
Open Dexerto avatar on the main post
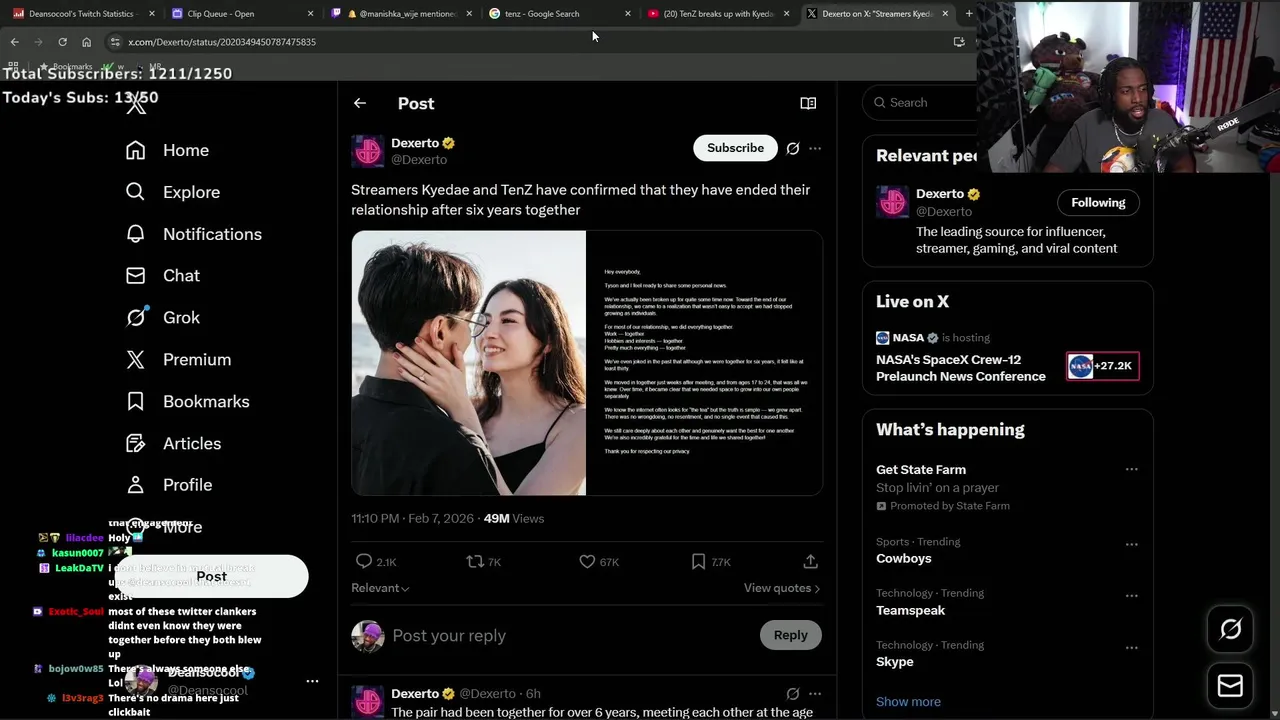click(x=368, y=151)
